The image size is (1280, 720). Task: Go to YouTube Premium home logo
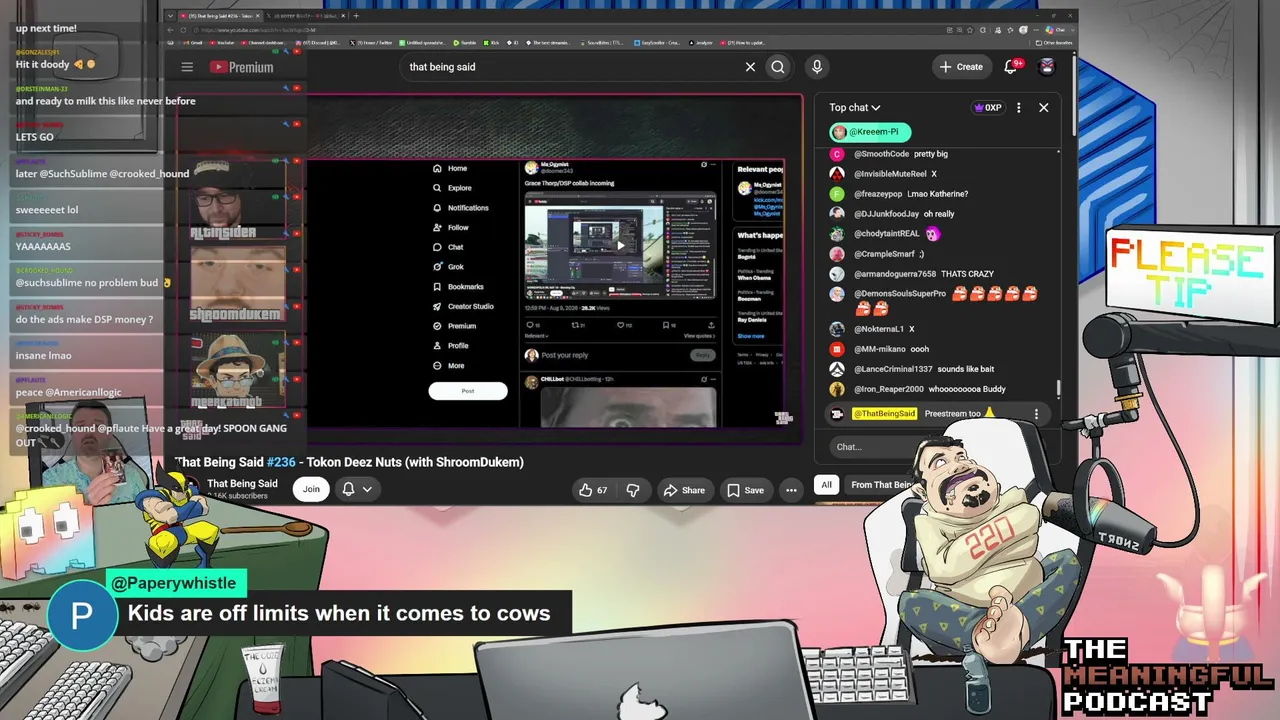click(x=241, y=67)
